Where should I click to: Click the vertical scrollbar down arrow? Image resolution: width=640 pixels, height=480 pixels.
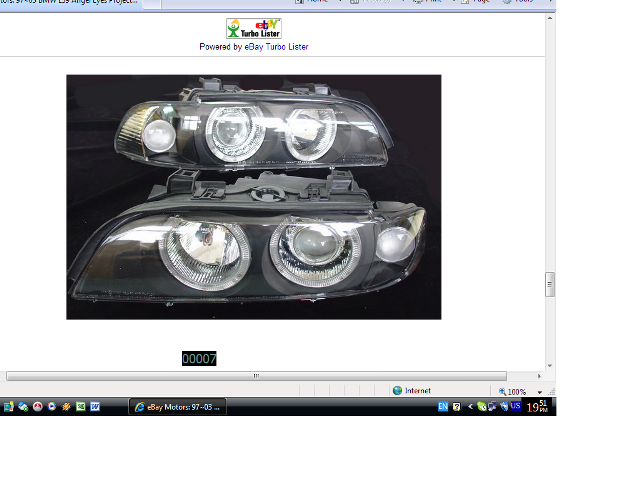click(550, 366)
